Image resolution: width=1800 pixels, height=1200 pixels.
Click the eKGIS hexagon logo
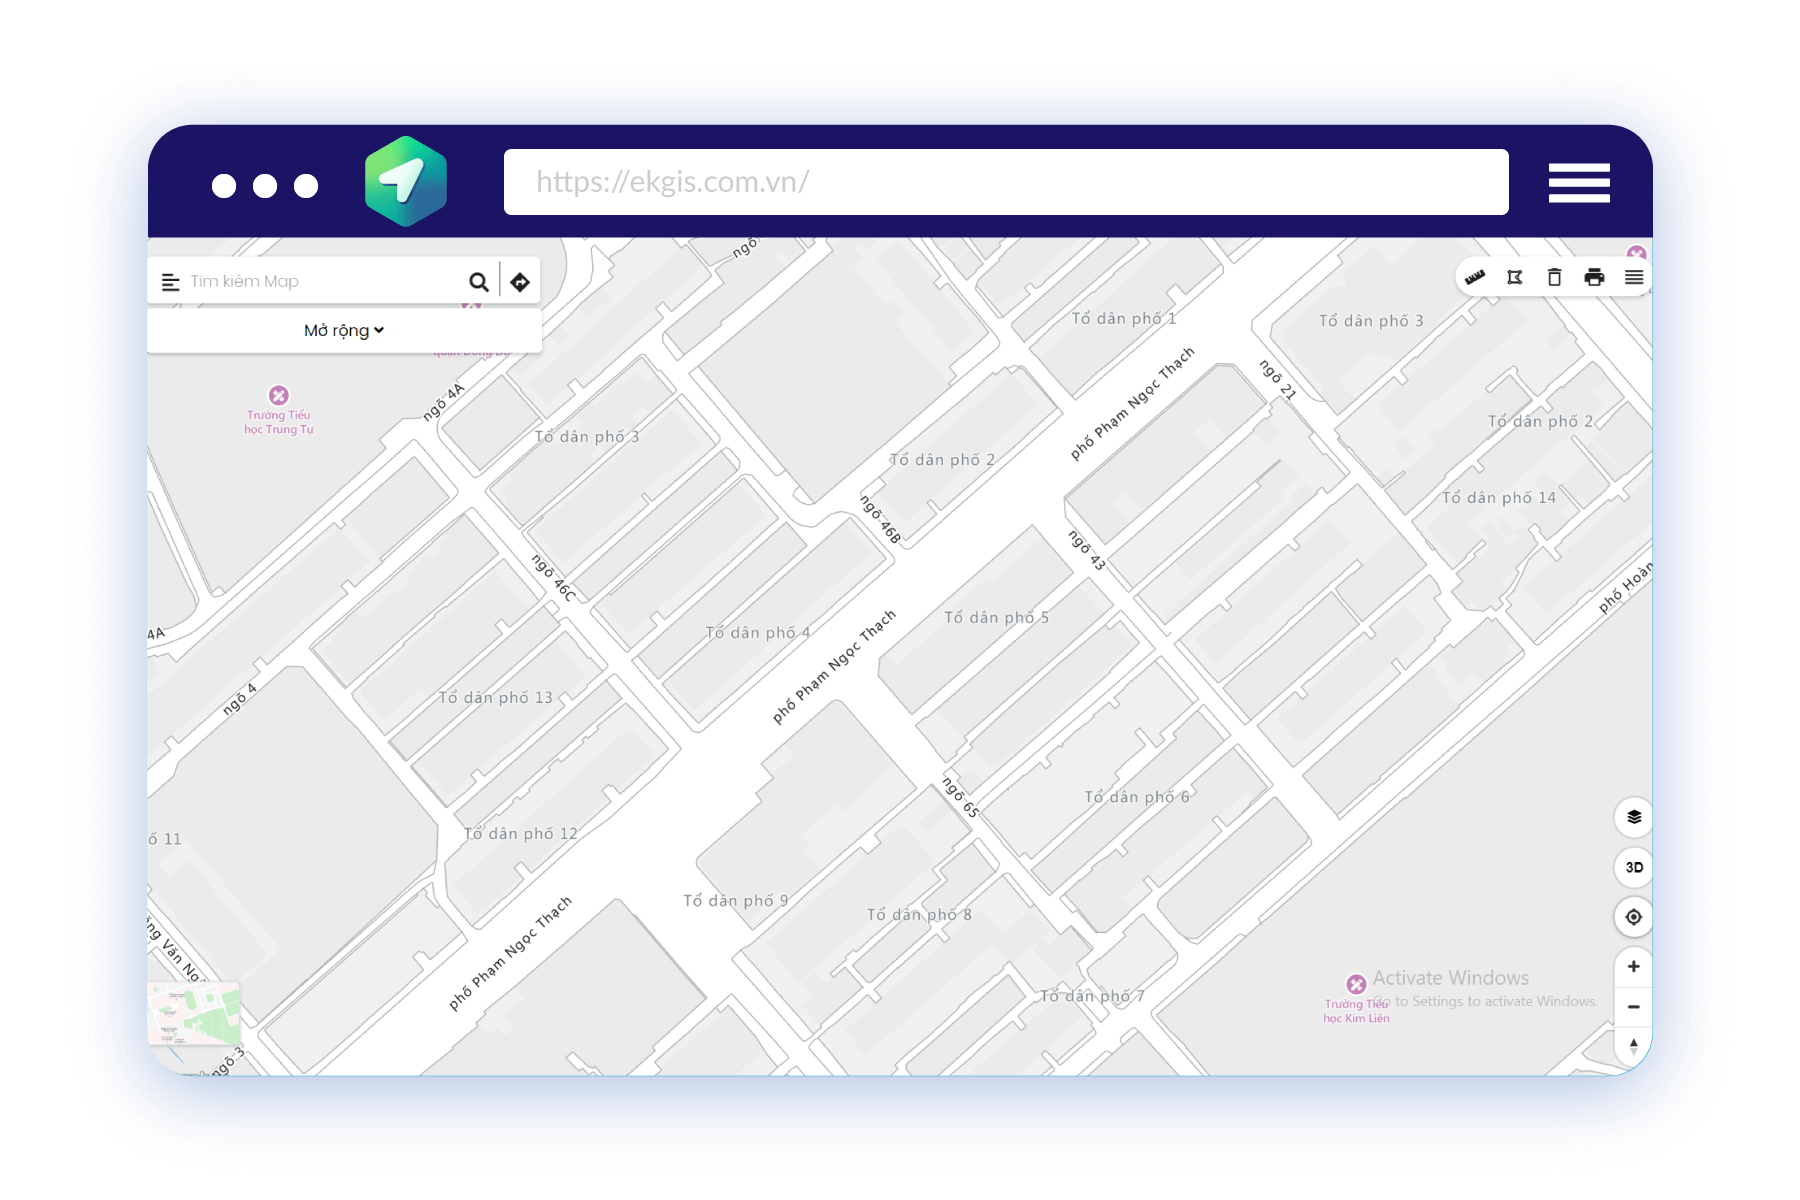click(x=406, y=181)
